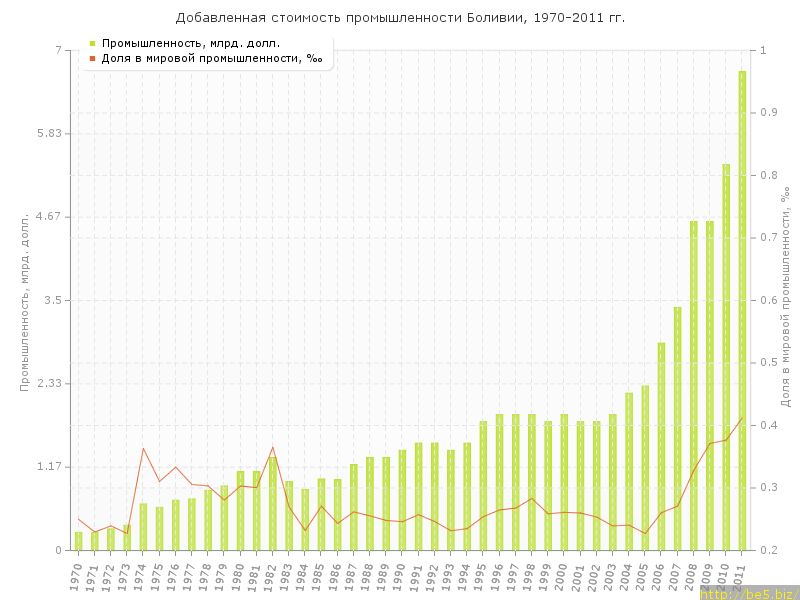Toggle the 'Промышленность, млрд. долл.' legend series
Image resolution: width=800 pixels, height=600 pixels.
(190, 43)
